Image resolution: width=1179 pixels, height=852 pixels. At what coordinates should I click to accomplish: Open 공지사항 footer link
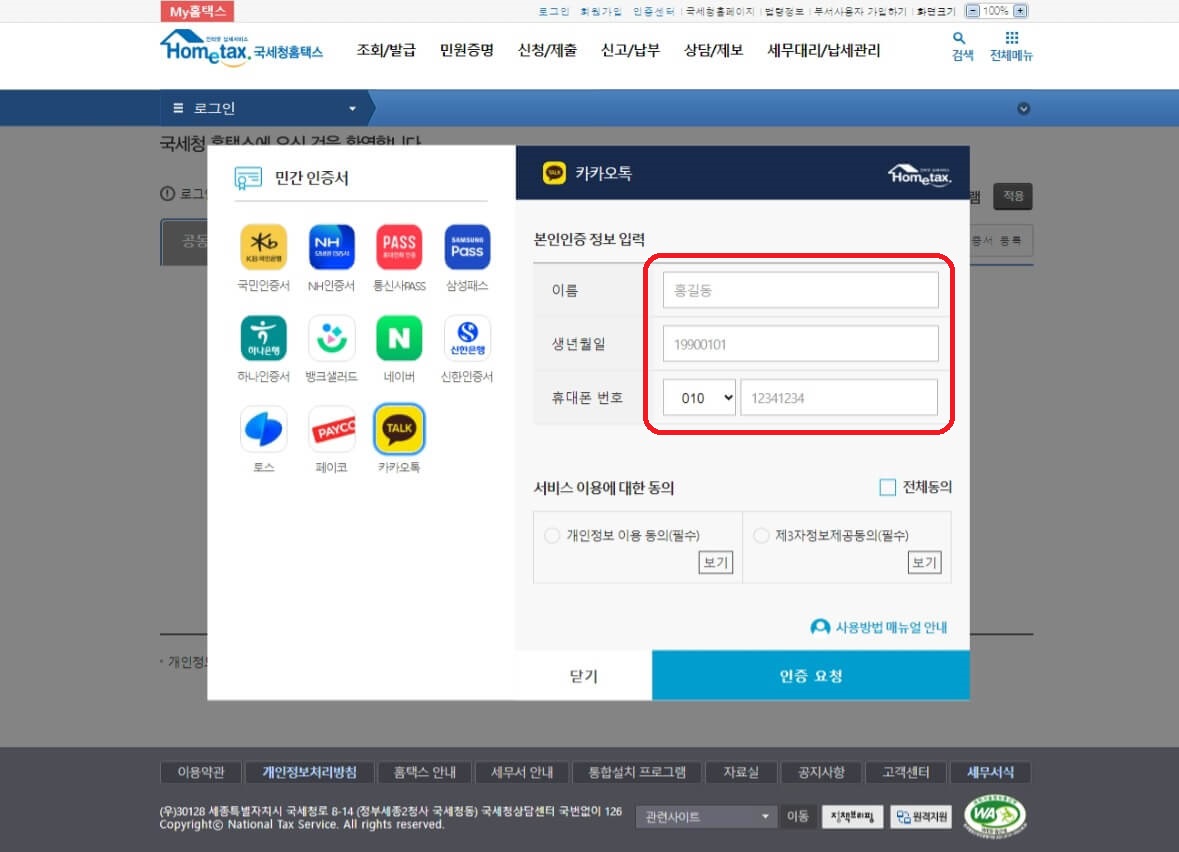(821, 772)
